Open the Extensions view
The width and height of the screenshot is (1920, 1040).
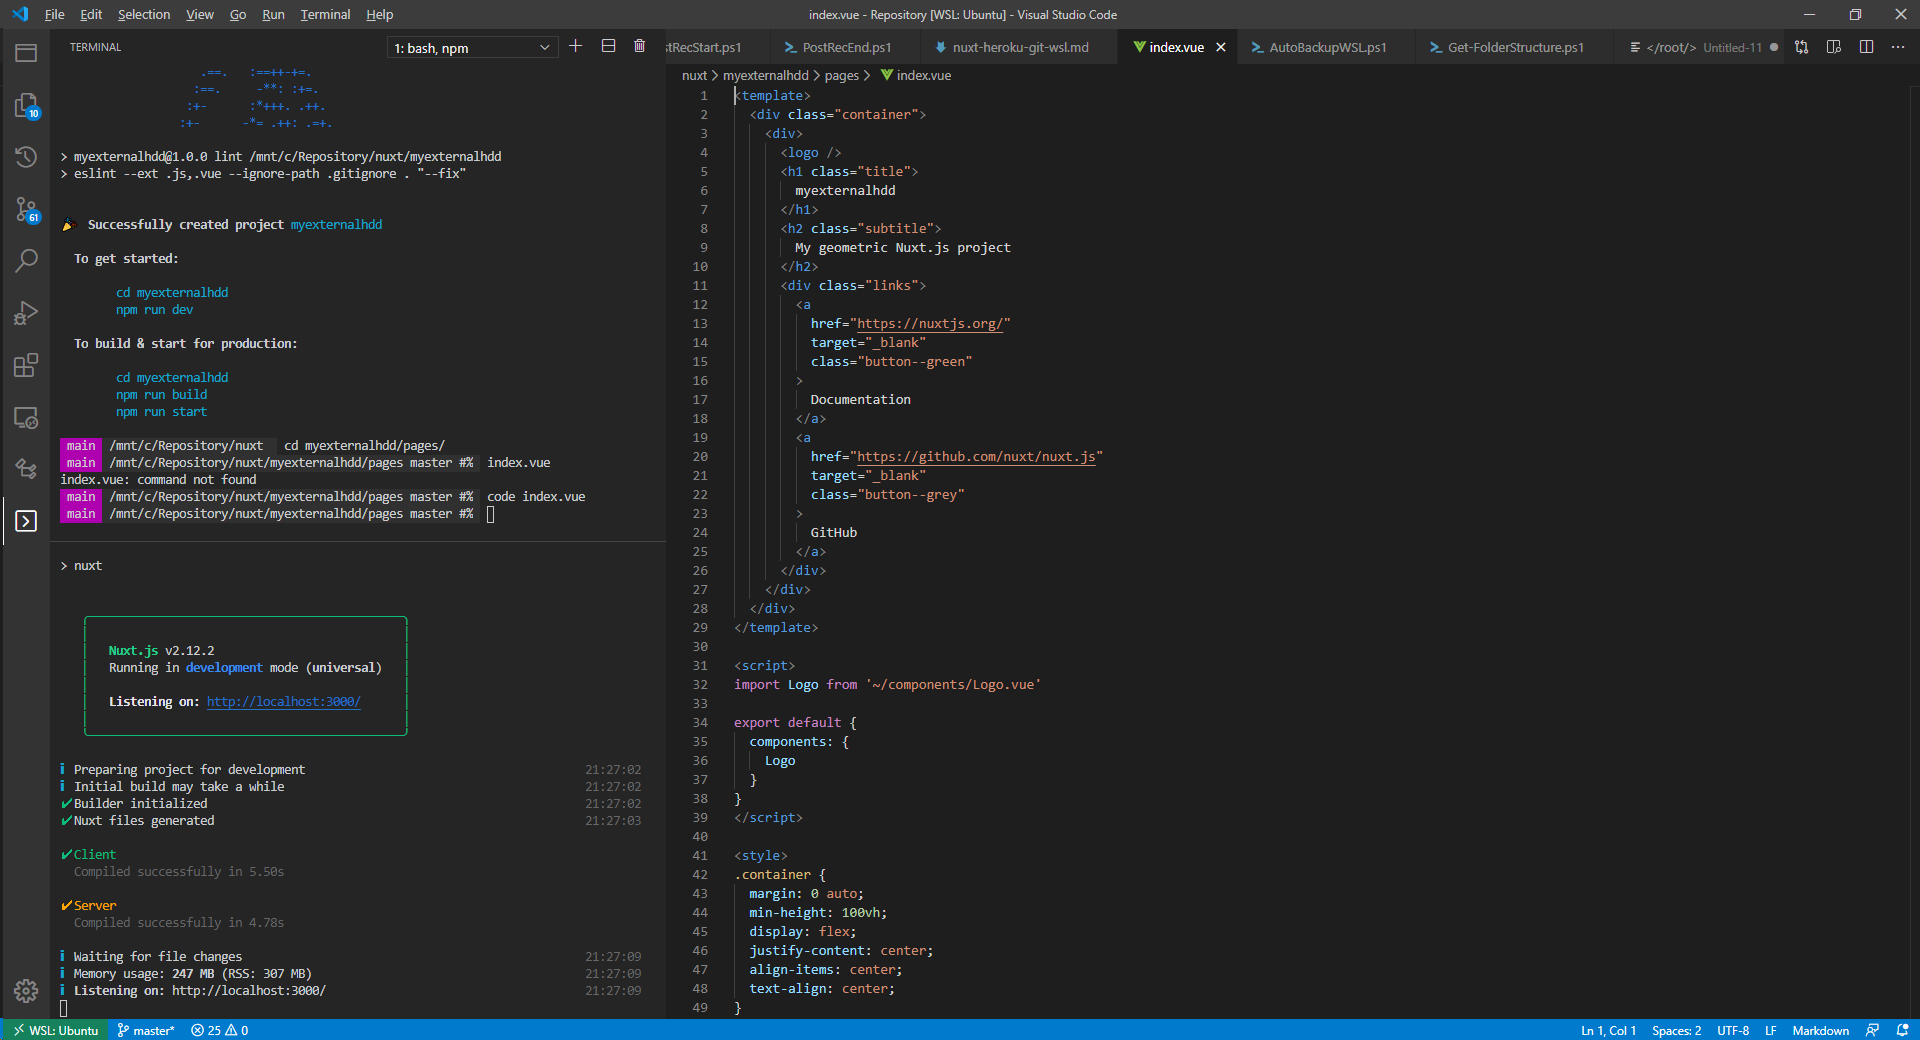(26, 365)
